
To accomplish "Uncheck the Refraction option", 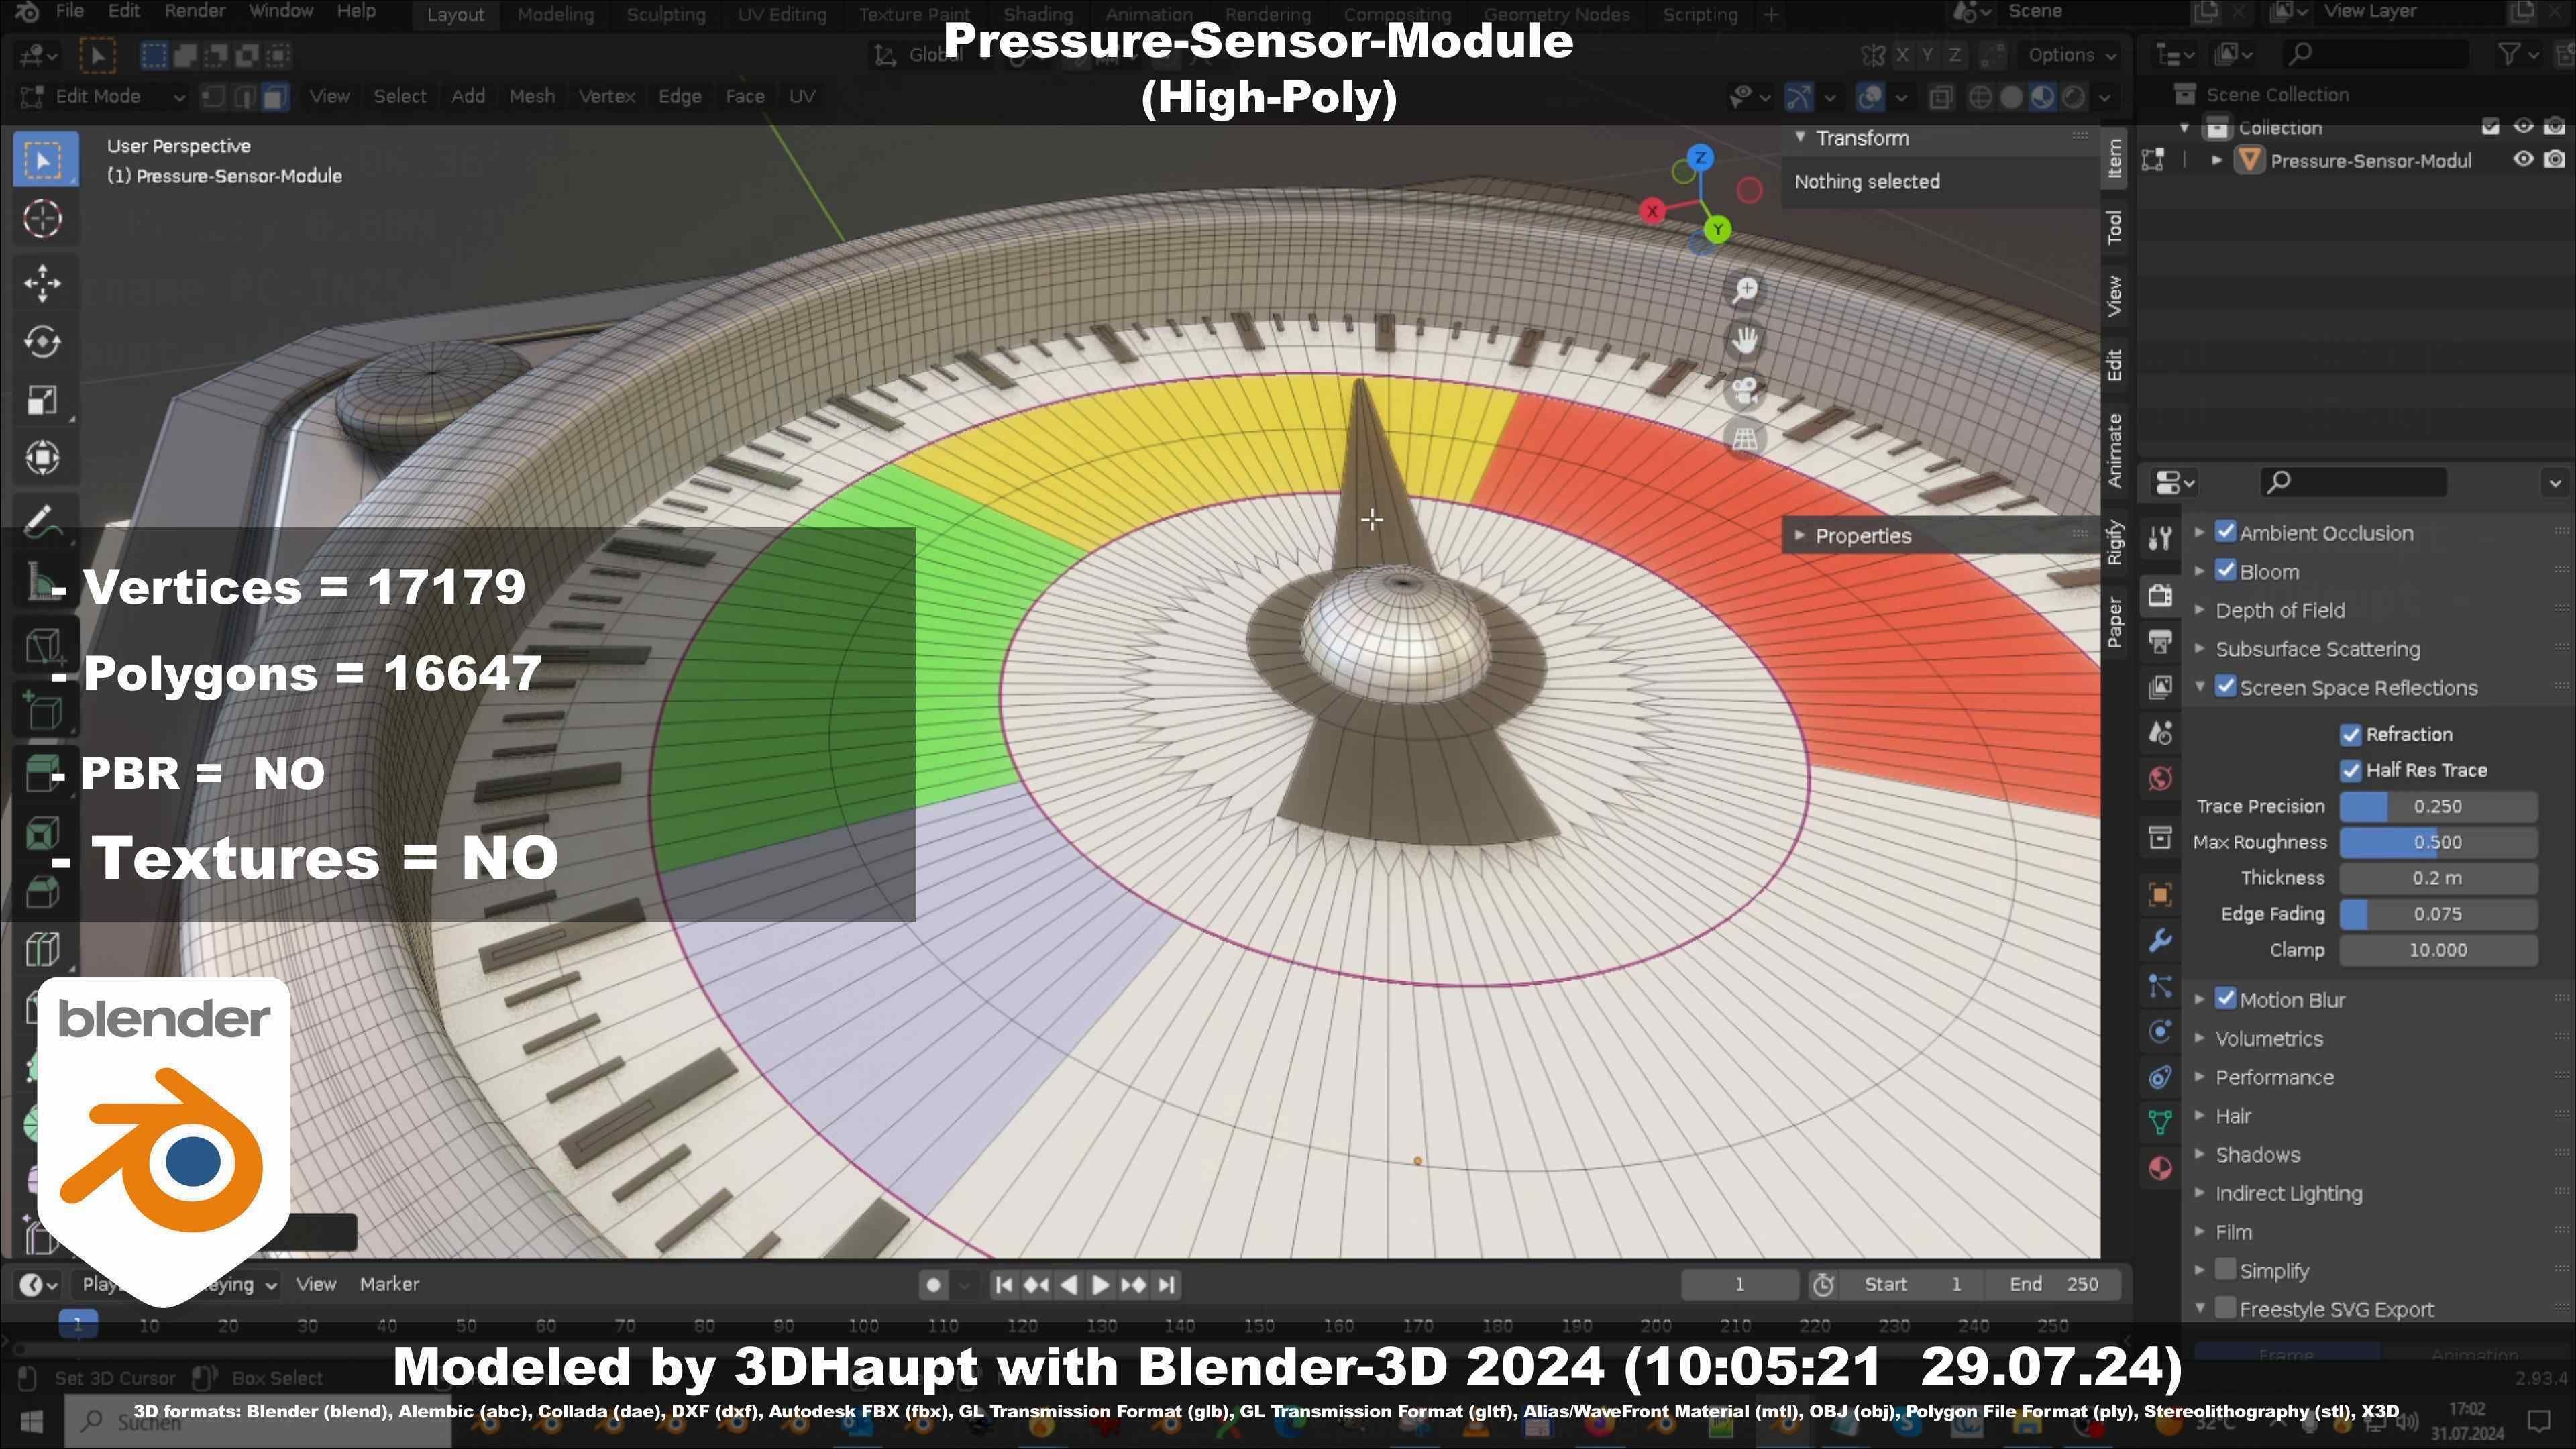I will point(2351,735).
